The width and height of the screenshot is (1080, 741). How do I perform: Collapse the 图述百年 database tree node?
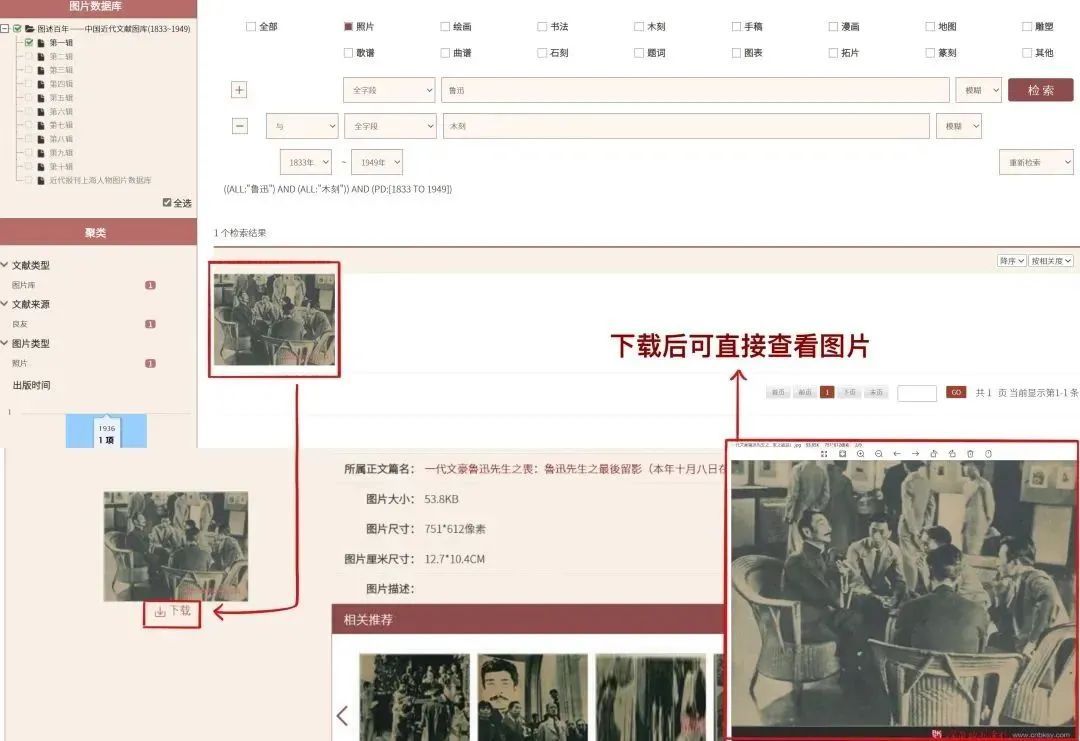(x=5, y=29)
